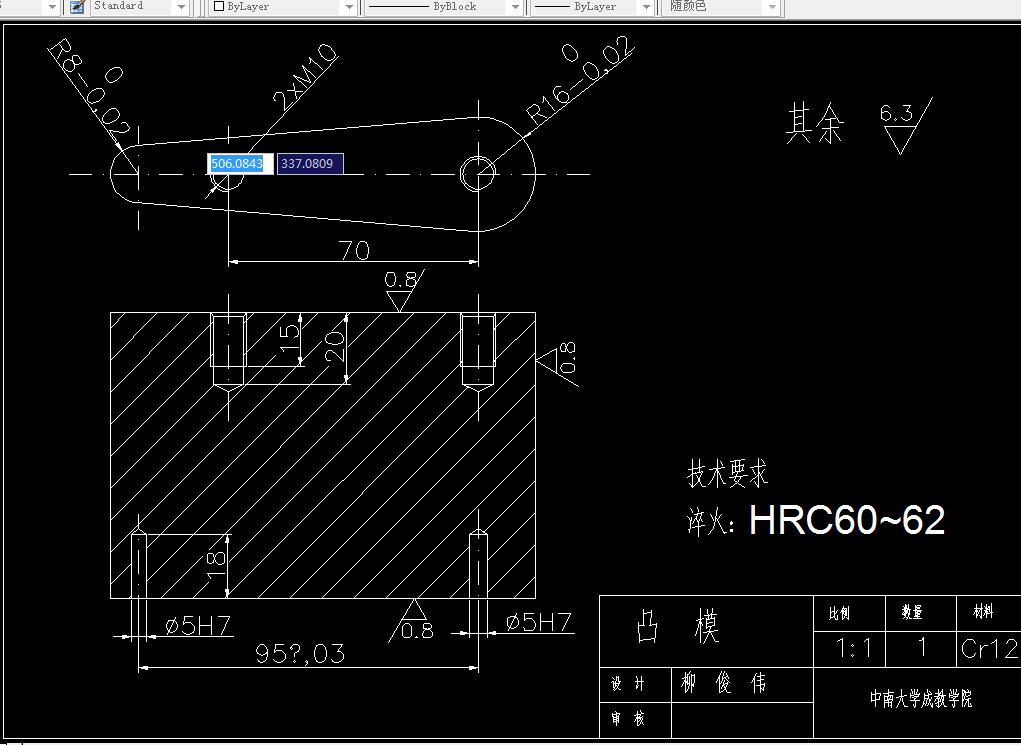Select the 0.8 roughness below the section view
The width and height of the screenshot is (1021, 745).
(417, 630)
